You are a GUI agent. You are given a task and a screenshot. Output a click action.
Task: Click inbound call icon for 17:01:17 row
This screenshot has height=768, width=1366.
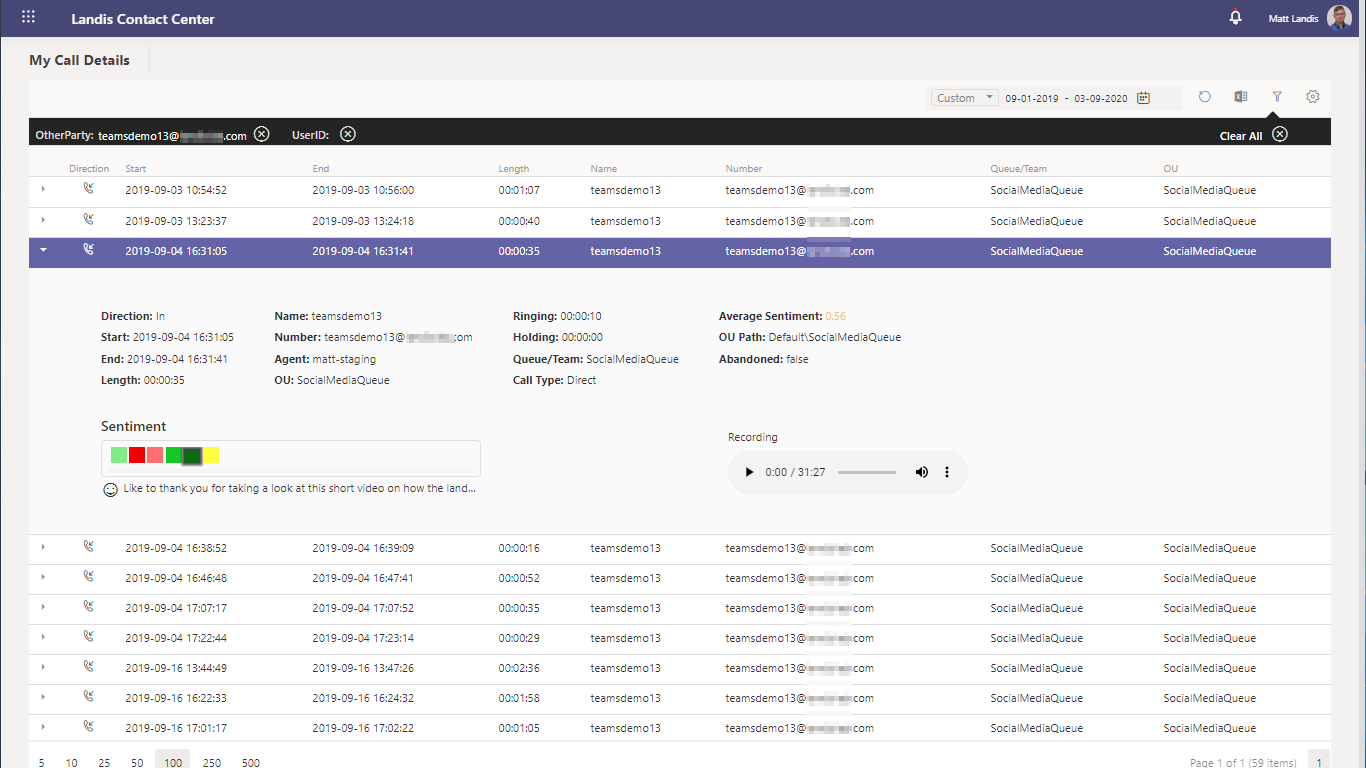coord(89,726)
